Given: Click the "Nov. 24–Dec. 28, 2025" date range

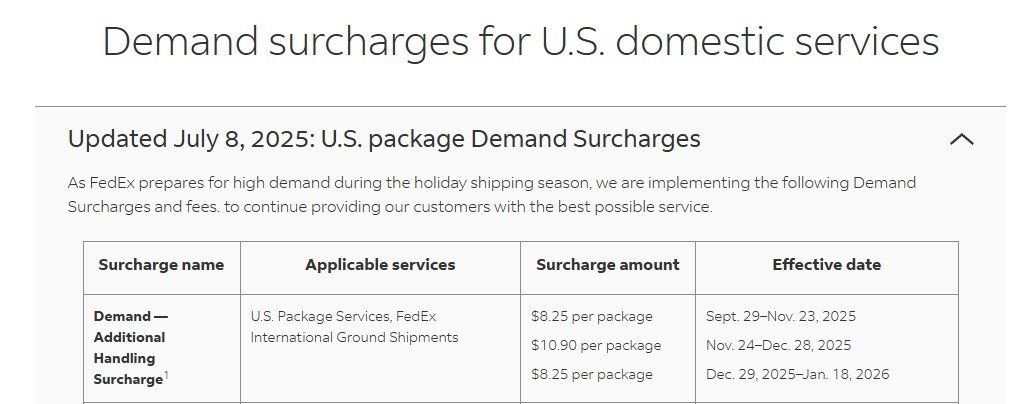Looking at the screenshot, I should pyautogui.click(x=778, y=345).
